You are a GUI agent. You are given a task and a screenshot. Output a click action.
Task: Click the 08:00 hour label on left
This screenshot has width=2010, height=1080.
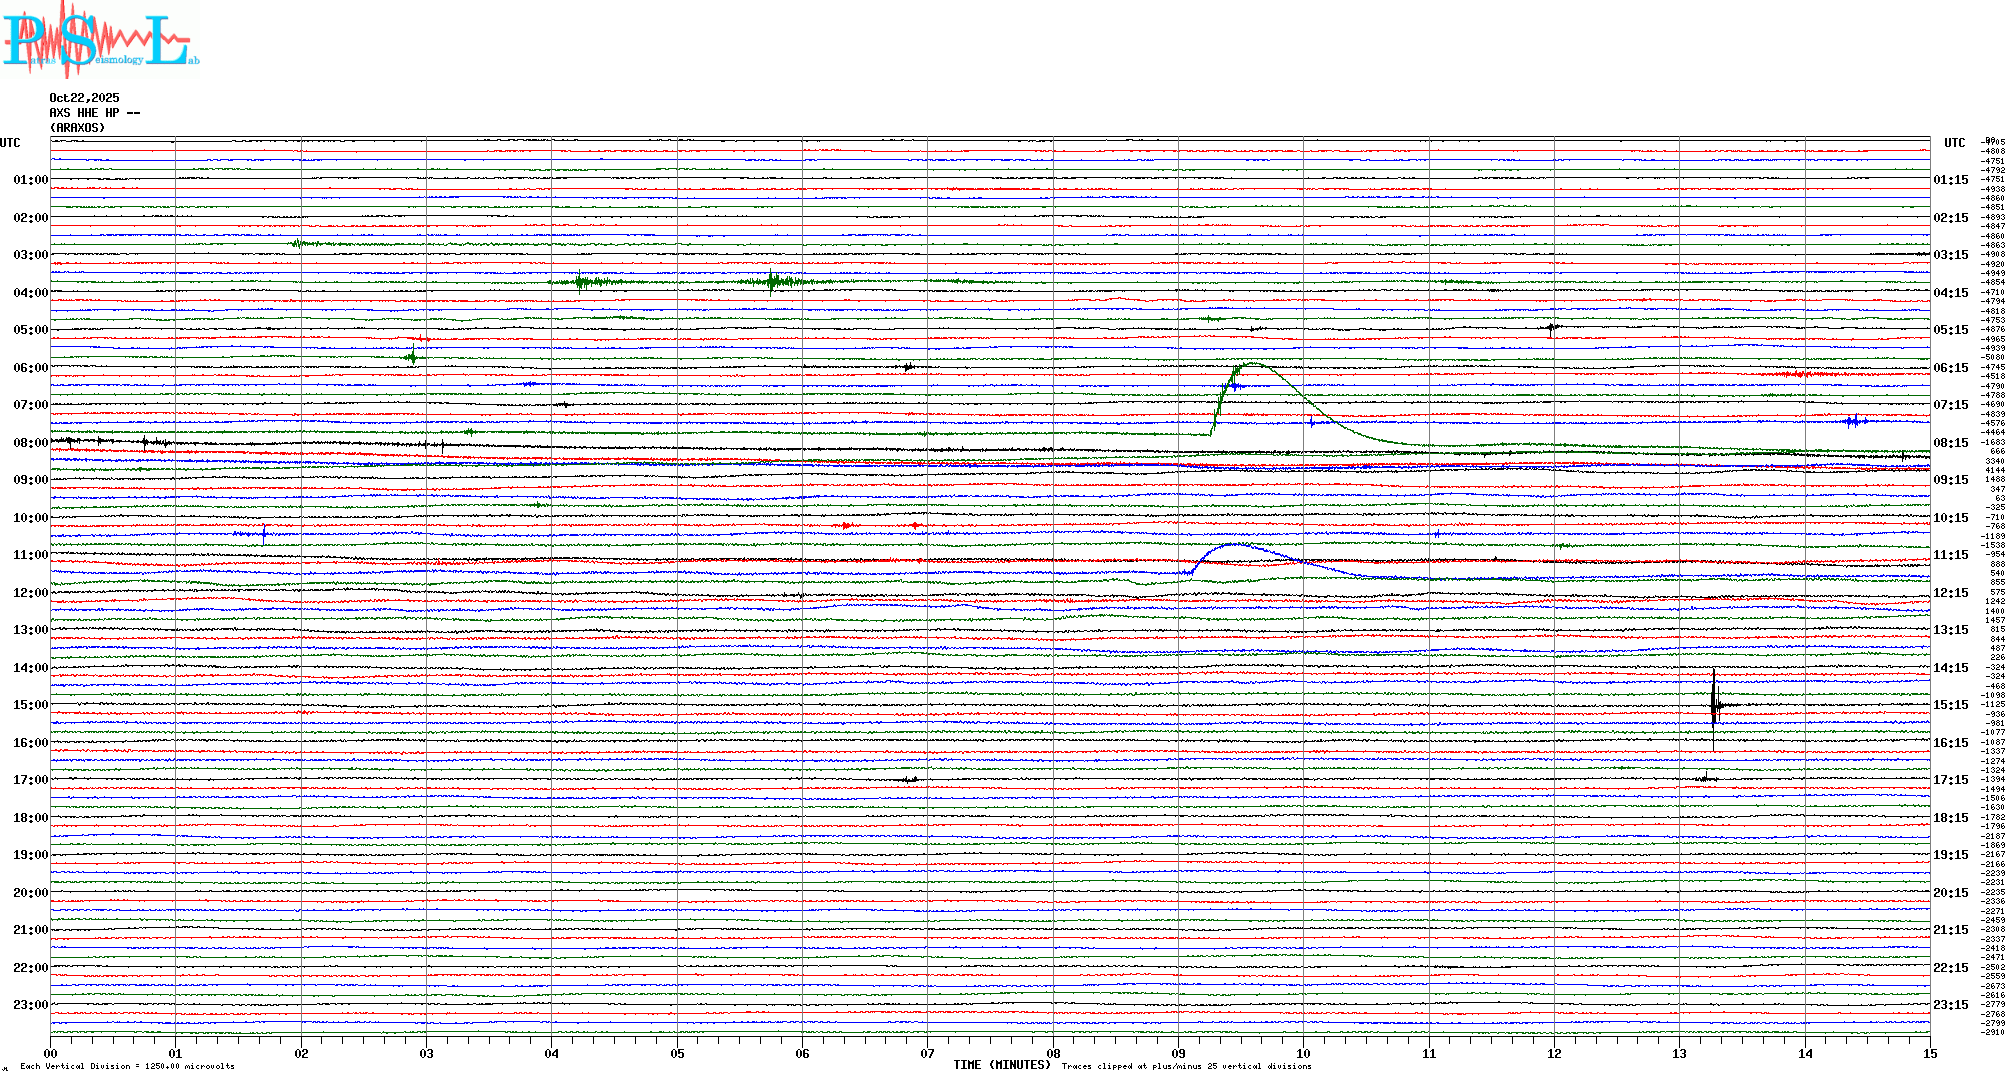point(30,443)
